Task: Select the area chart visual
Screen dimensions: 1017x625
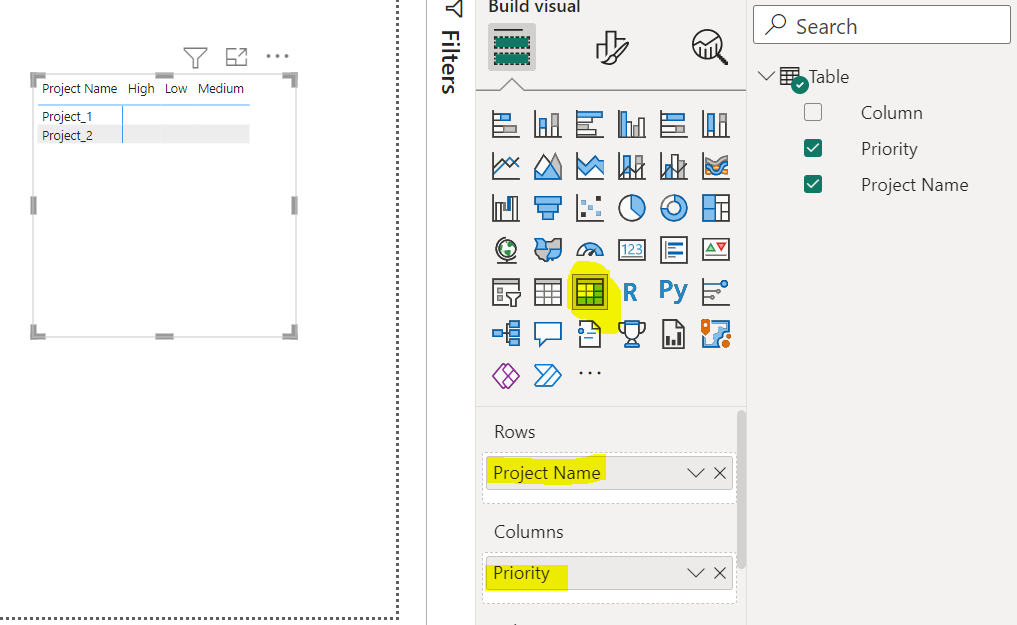Action: (x=547, y=166)
